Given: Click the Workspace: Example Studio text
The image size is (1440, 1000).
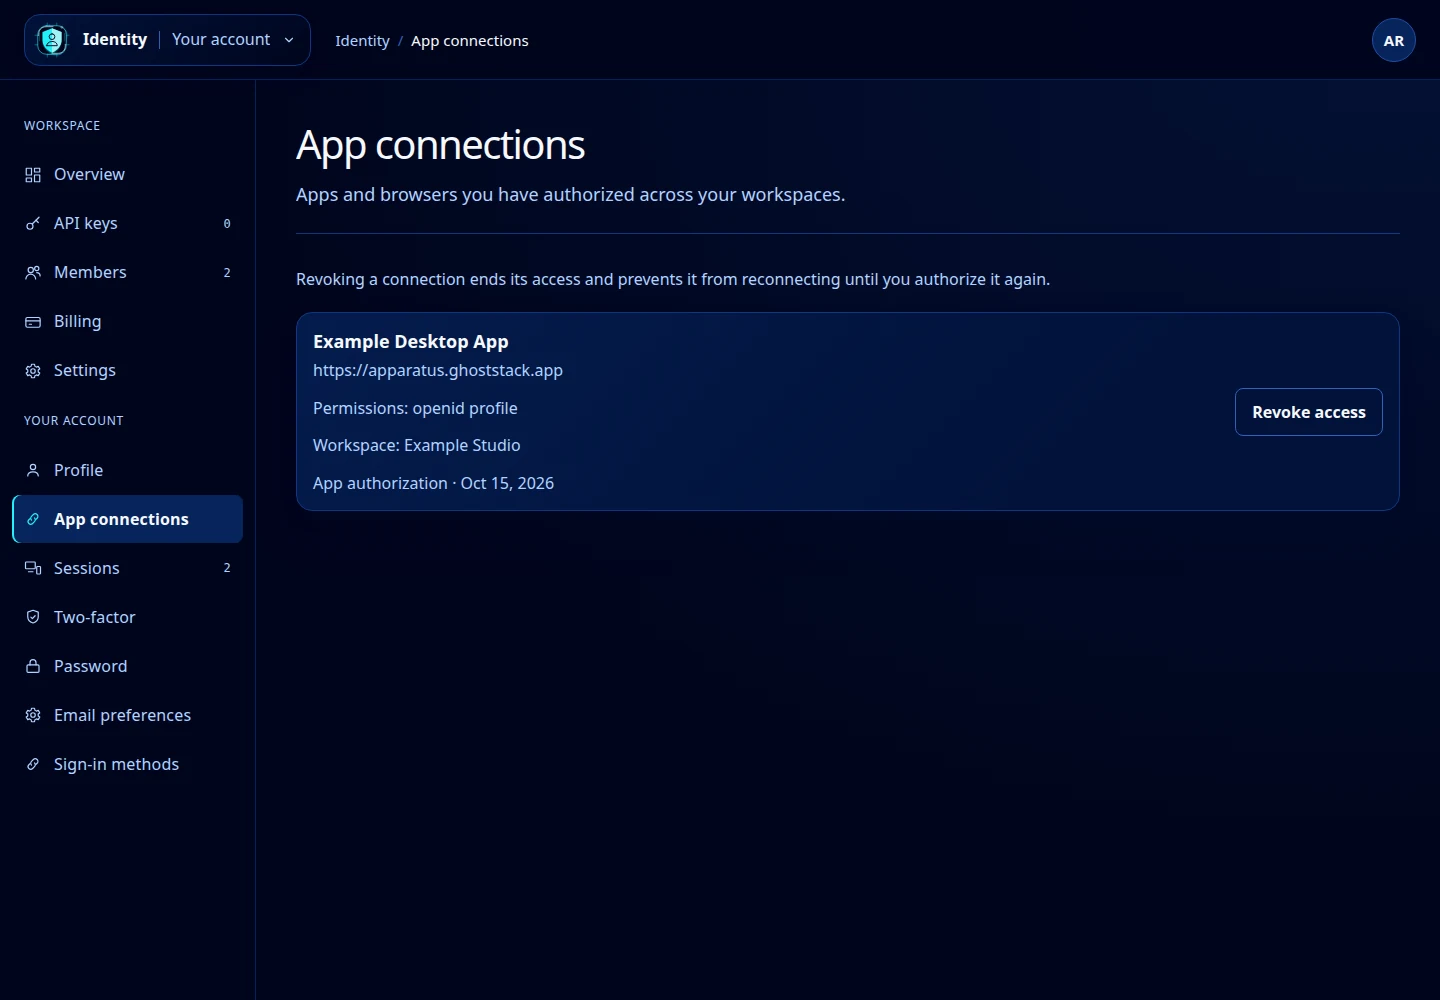Looking at the screenshot, I should coord(417,445).
